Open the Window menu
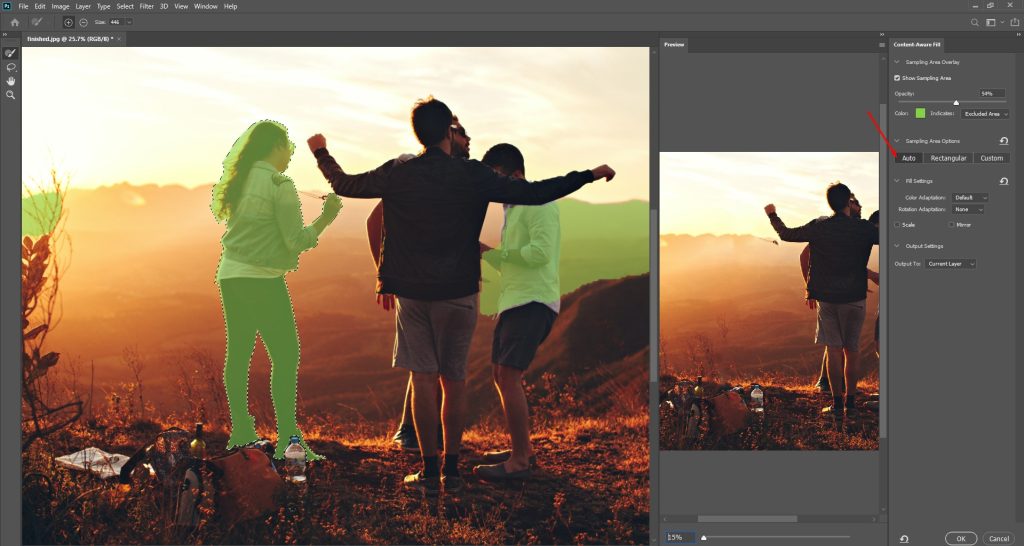 click(206, 7)
